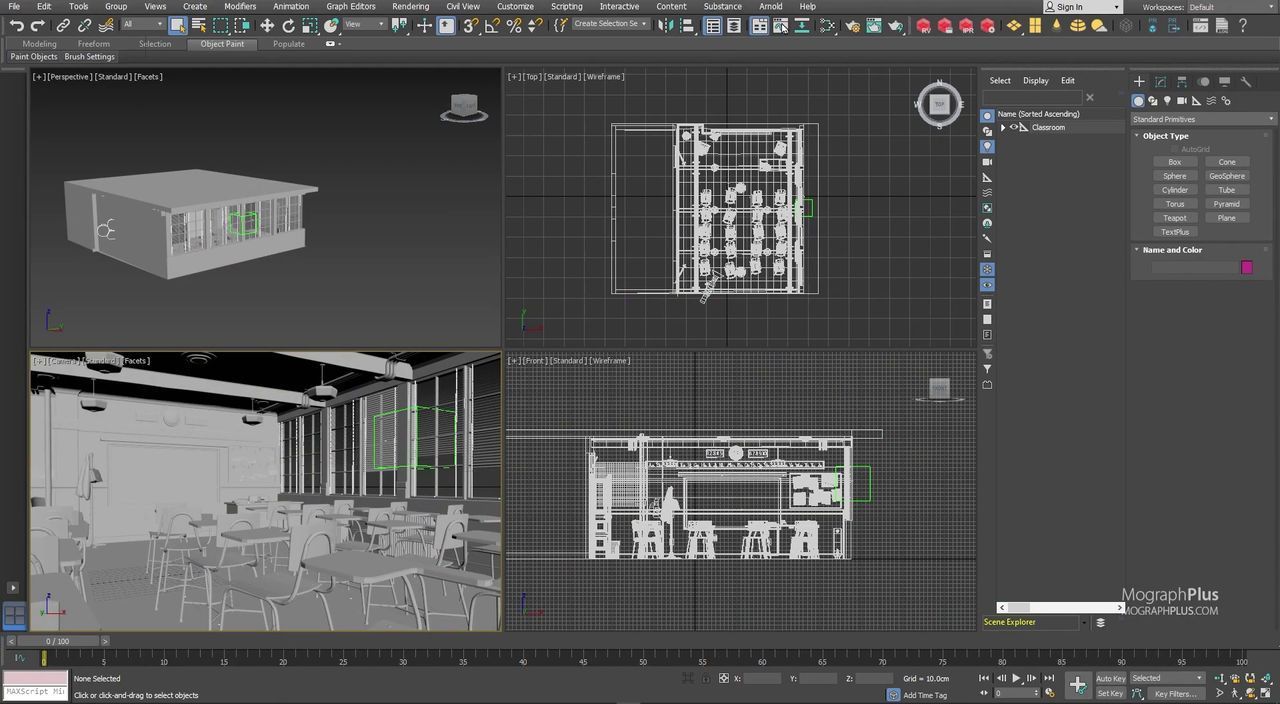This screenshot has height=704, width=1280.
Task: Toggle lights display filter in Scene Explorer
Action: 987,146
